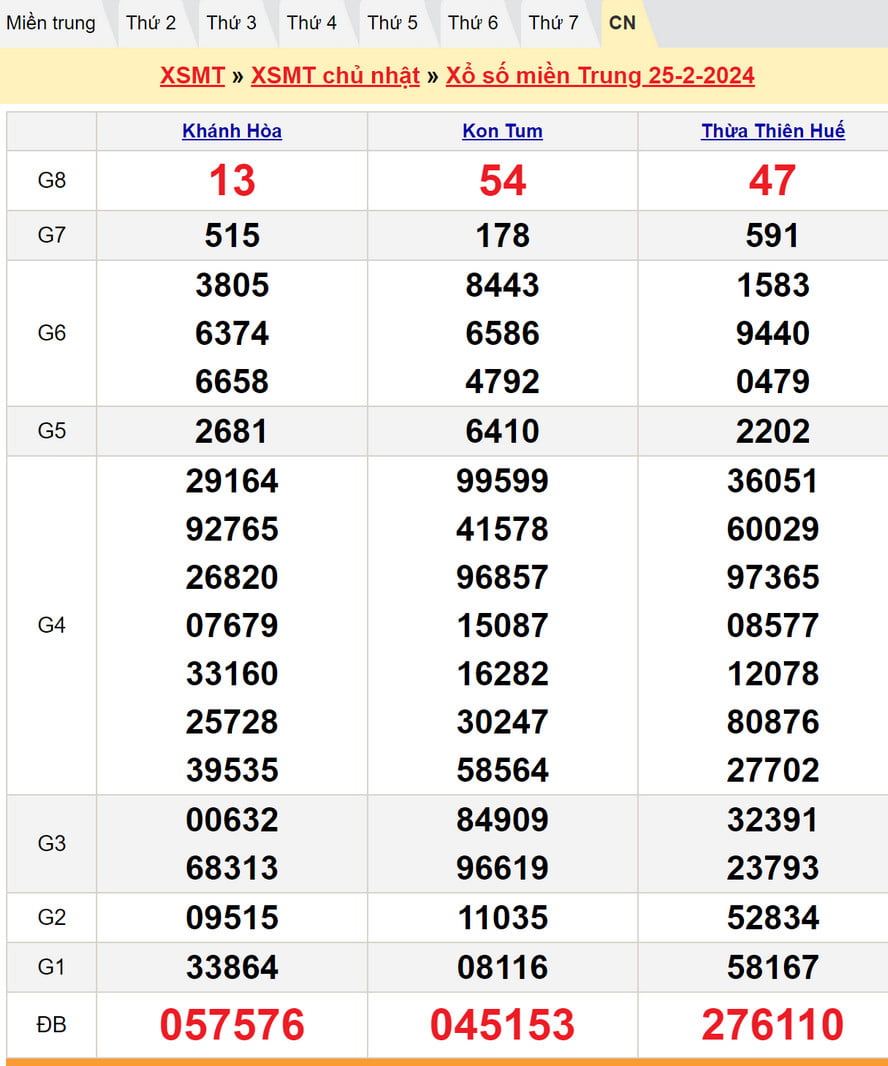The width and height of the screenshot is (888, 1066).
Task: Click the active CN tab
Action: pos(622,23)
